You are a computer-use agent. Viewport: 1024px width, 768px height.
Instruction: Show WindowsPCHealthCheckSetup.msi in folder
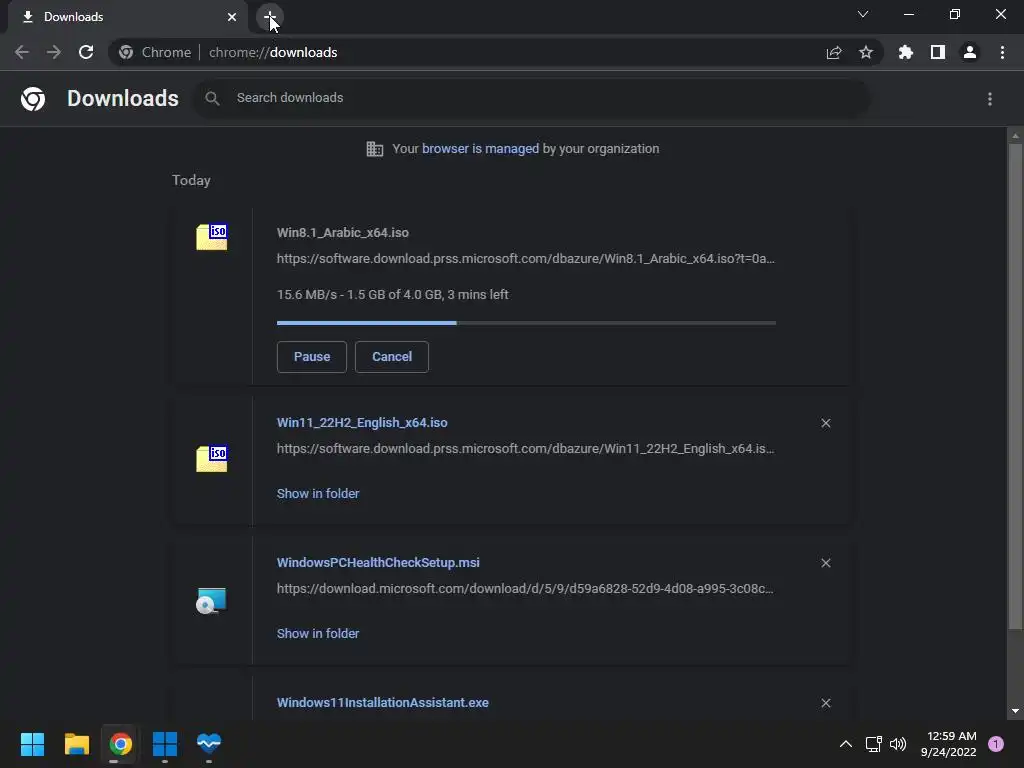[318, 633]
